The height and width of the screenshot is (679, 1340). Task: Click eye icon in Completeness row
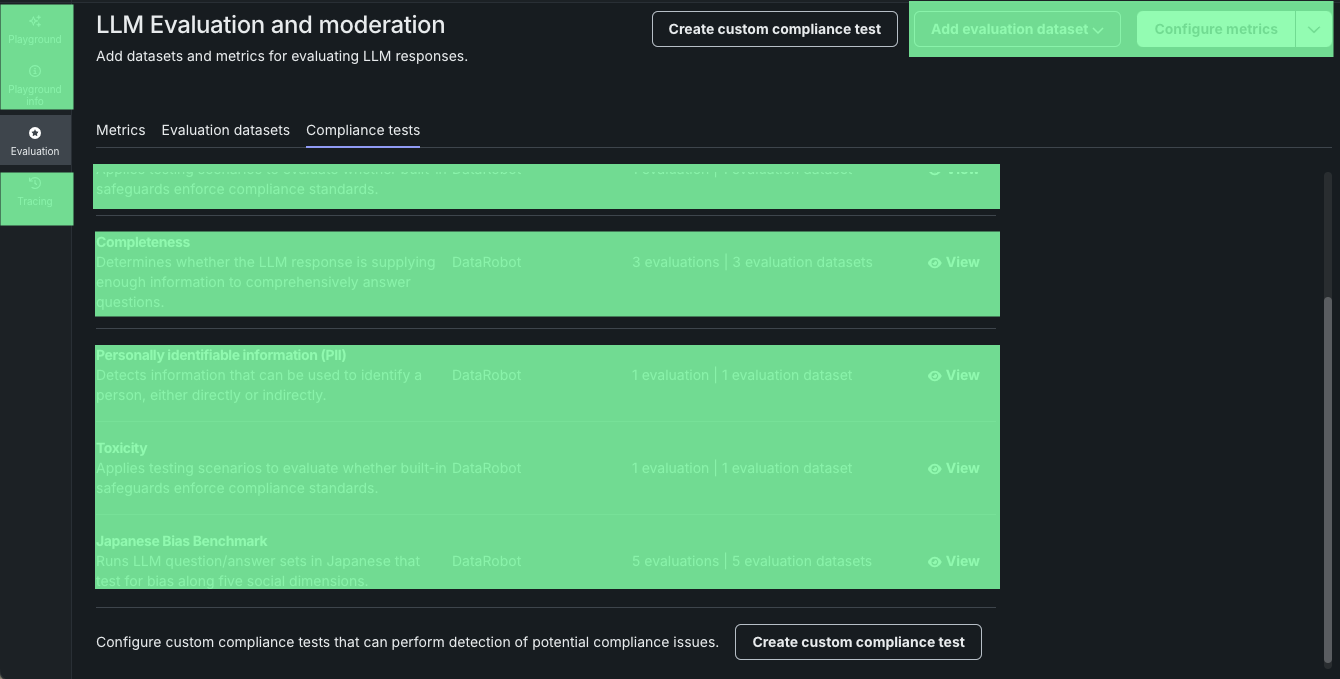coord(934,263)
